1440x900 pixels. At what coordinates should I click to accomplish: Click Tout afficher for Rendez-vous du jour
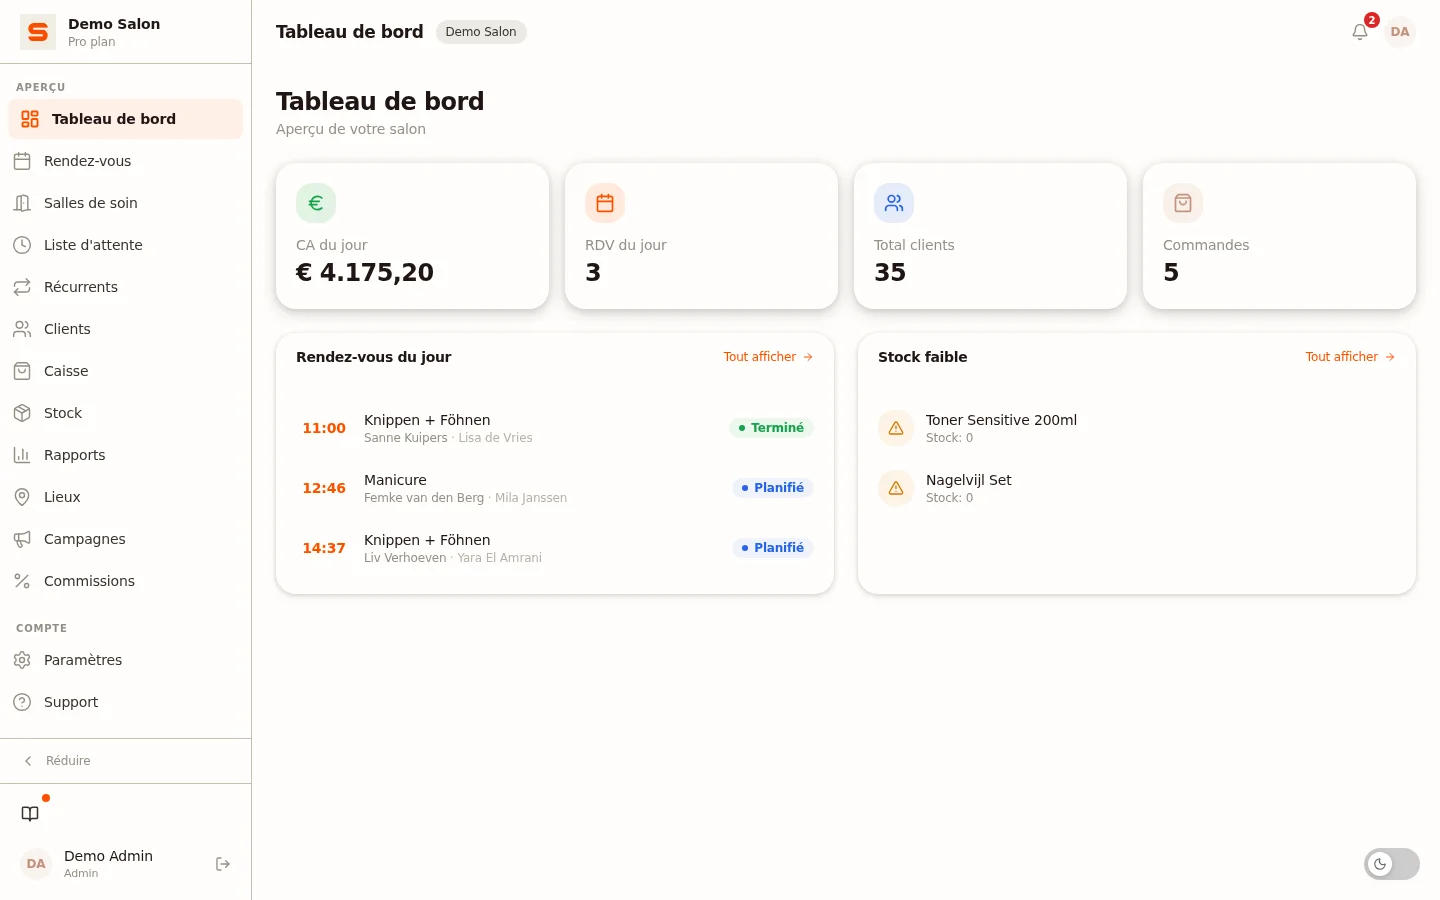pyautogui.click(x=768, y=357)
